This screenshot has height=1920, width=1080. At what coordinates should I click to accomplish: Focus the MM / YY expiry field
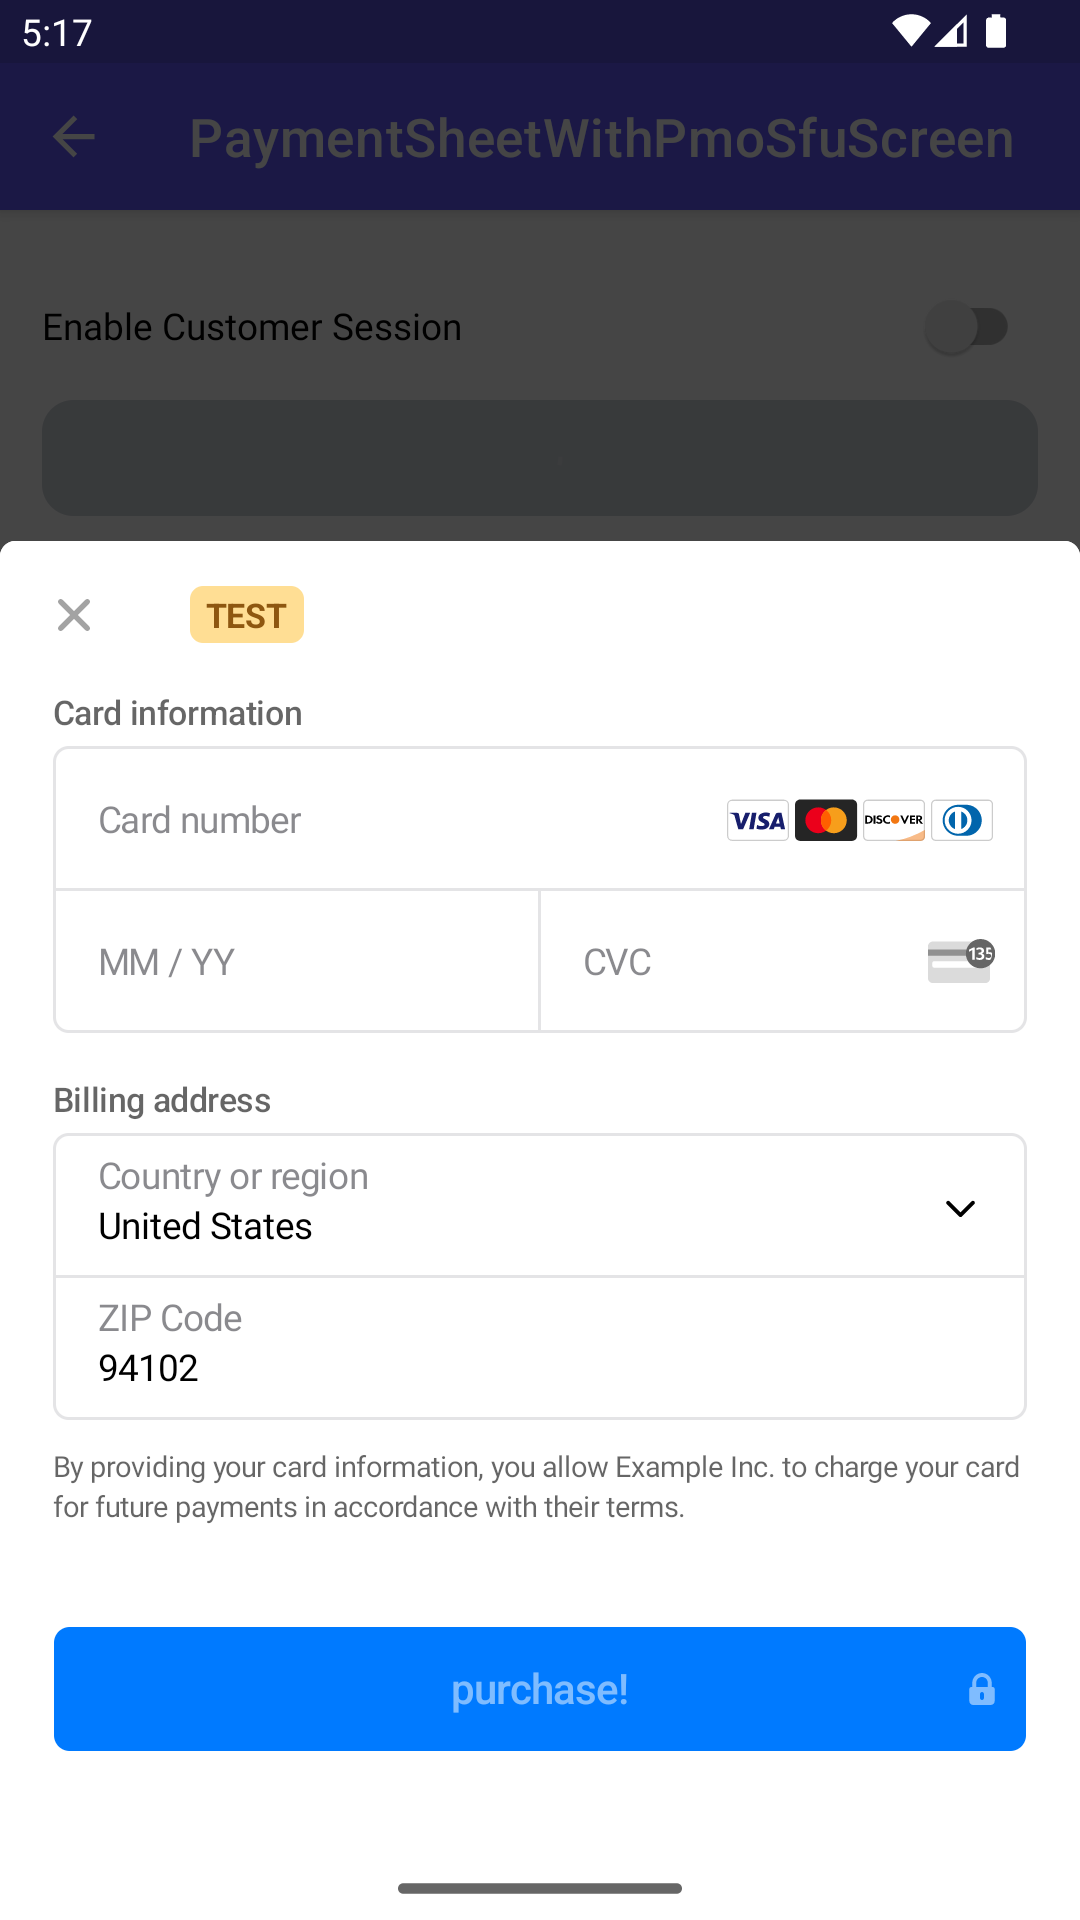tap(296, 961)
